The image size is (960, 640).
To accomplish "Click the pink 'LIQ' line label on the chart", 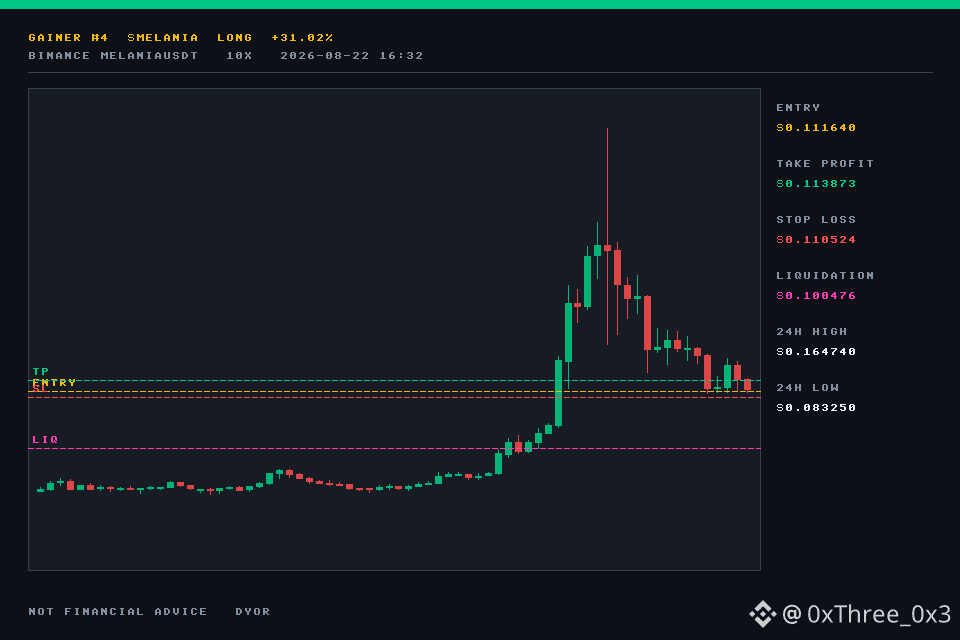I will click(45, 440).
